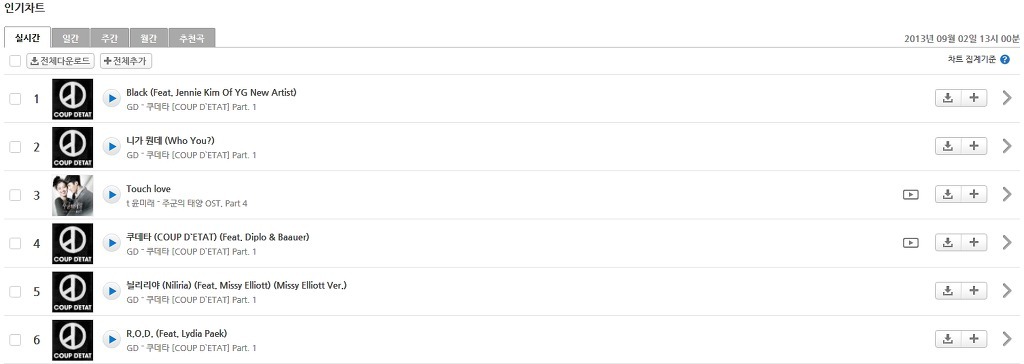Play the song Black by GD

[111, 99]
